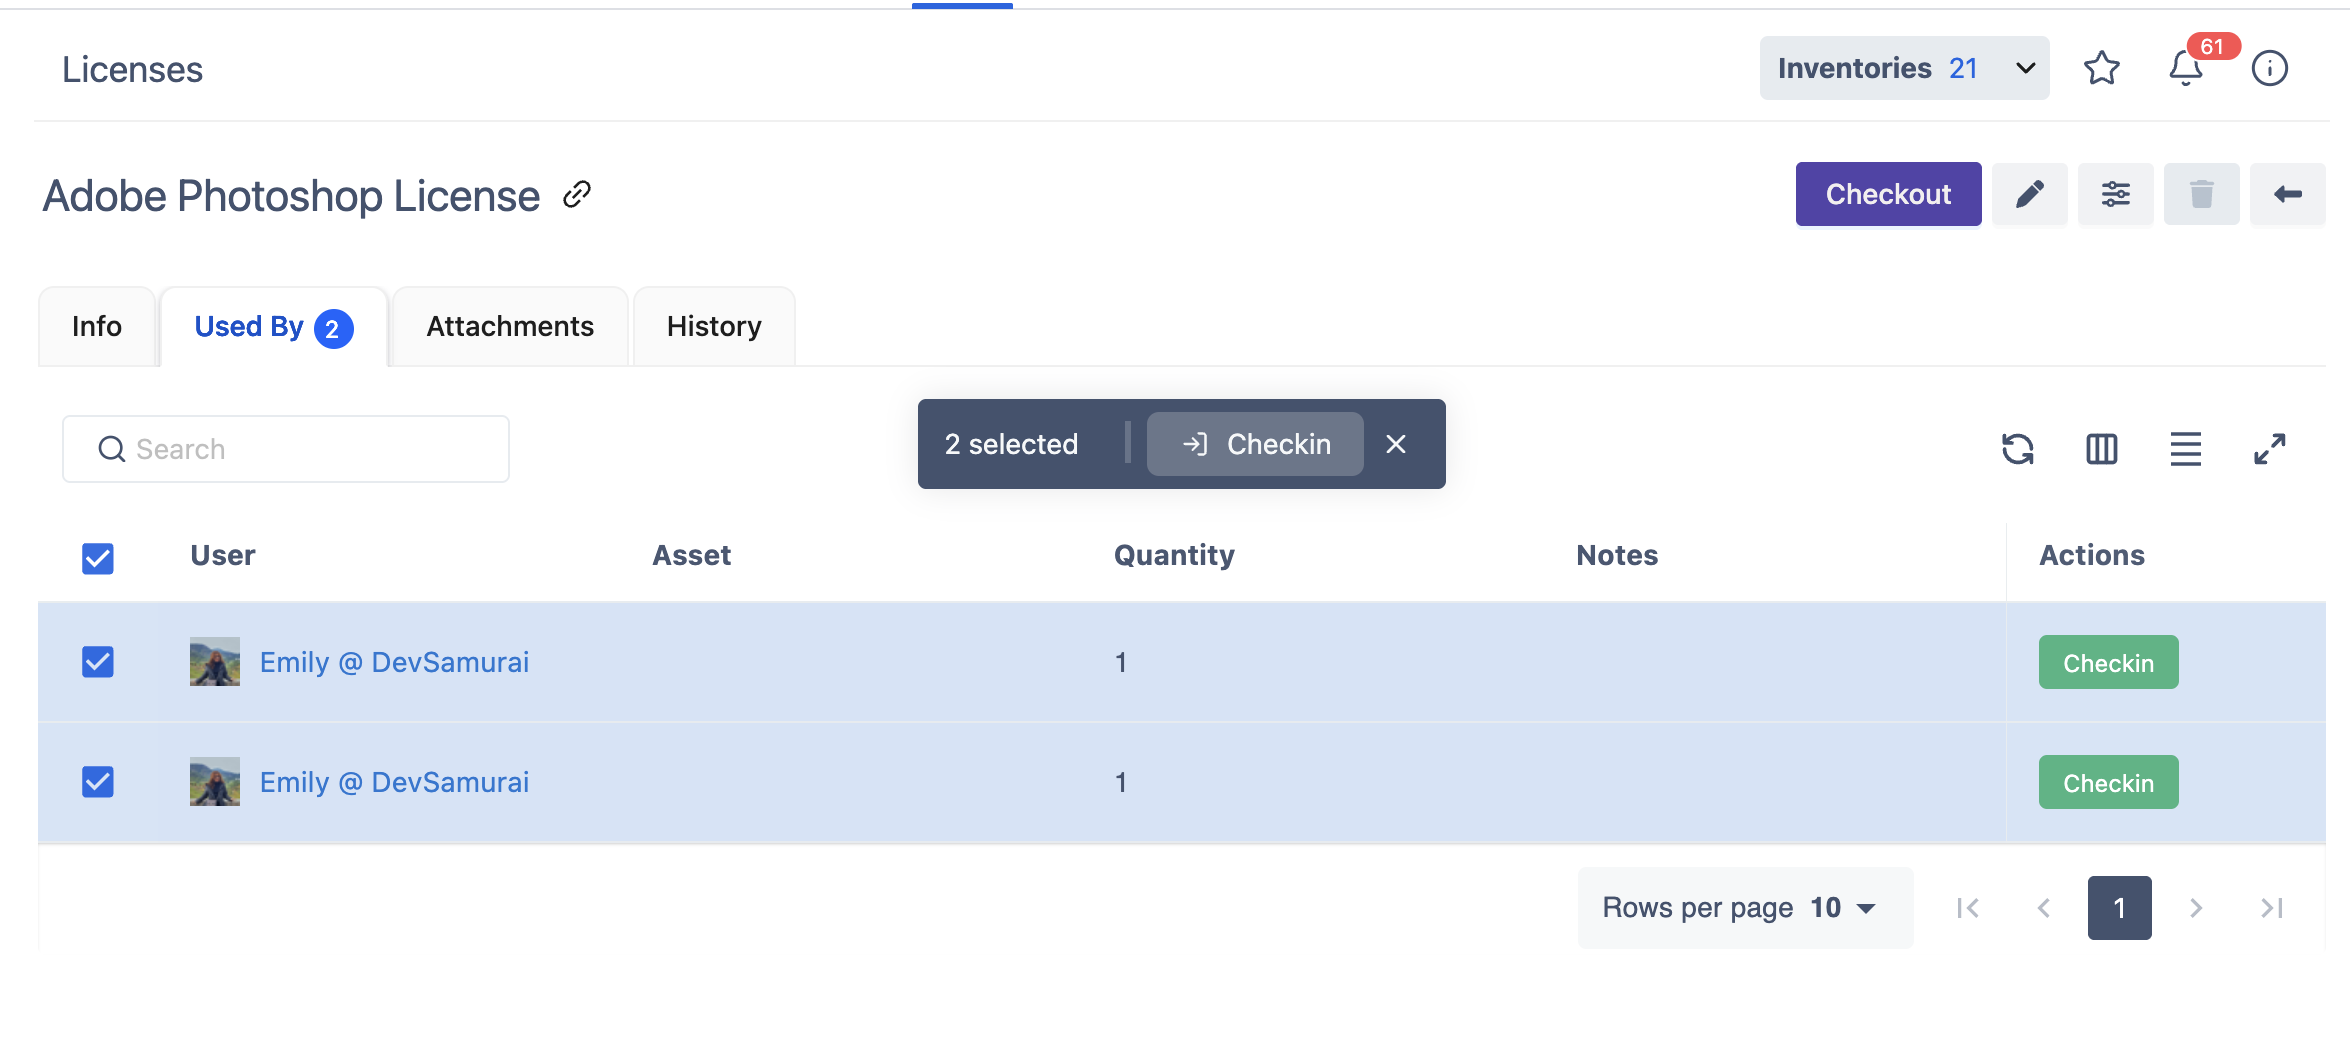Open the notifications bell

tap(2185, 68)
